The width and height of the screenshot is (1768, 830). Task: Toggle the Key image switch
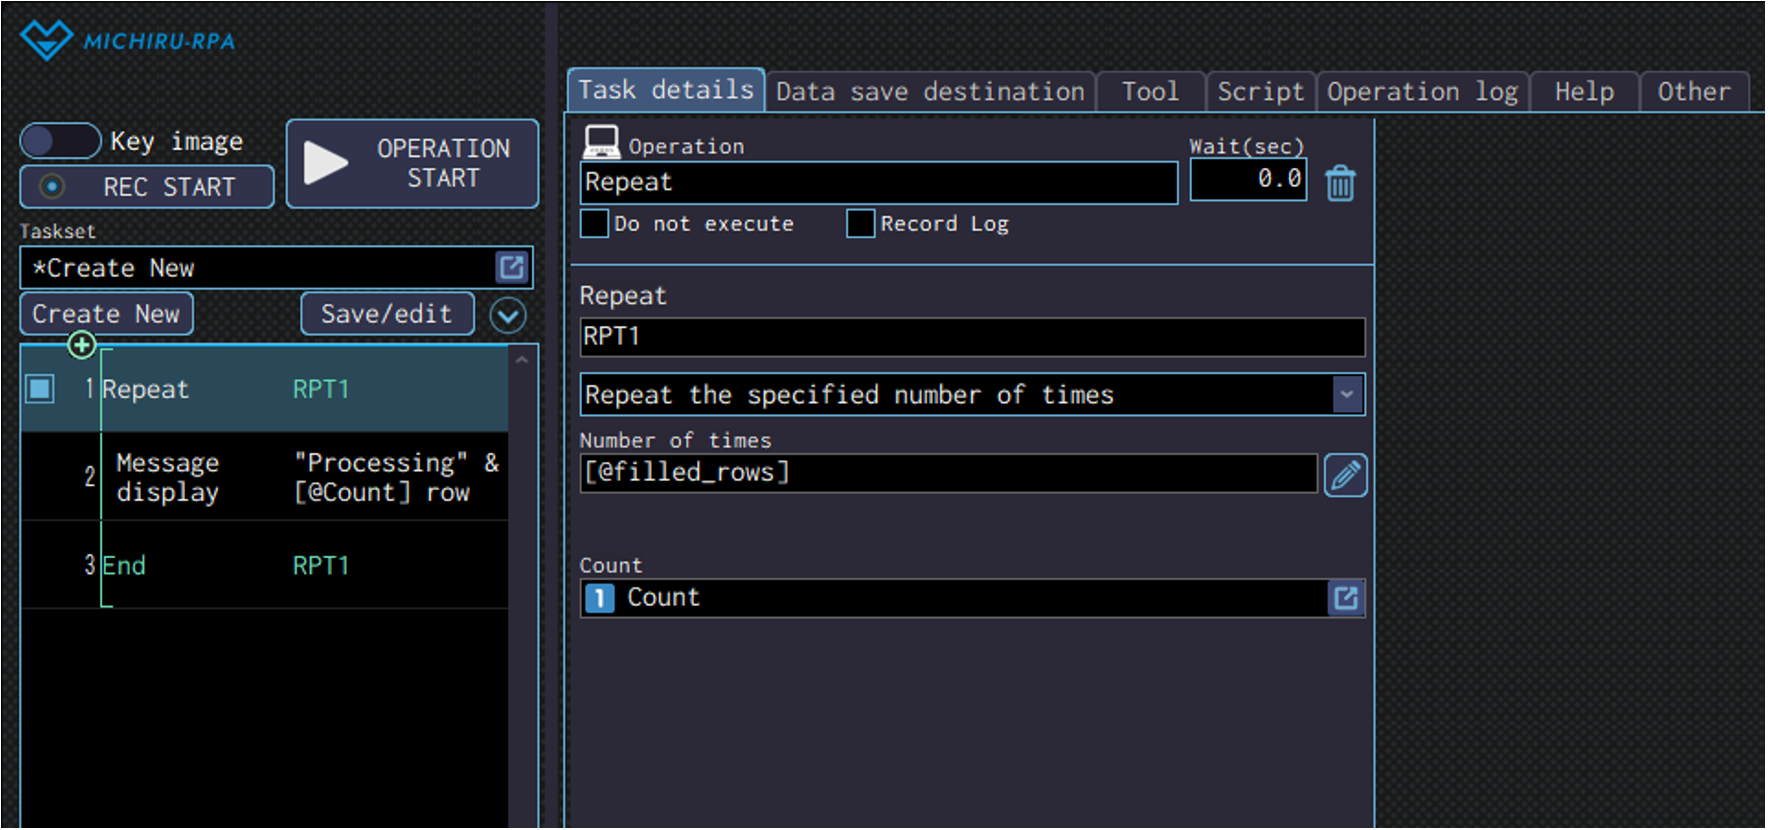tap(60, 141)
